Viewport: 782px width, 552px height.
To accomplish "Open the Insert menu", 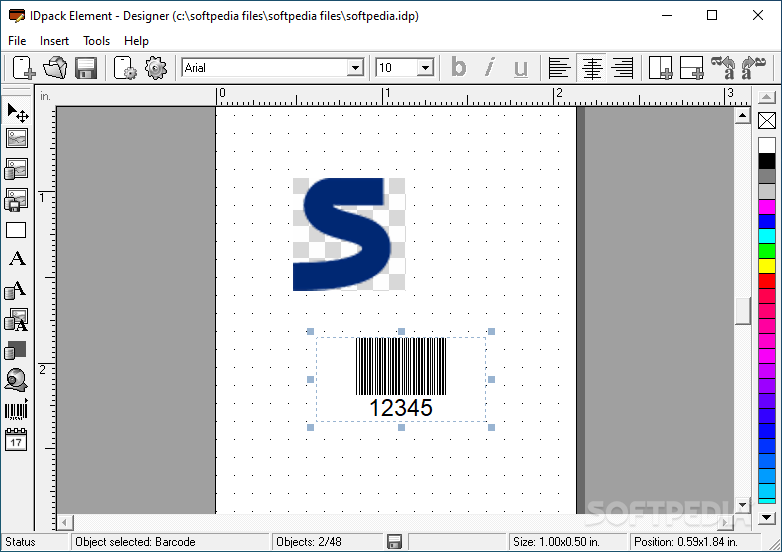I will (x=54, y=41).
